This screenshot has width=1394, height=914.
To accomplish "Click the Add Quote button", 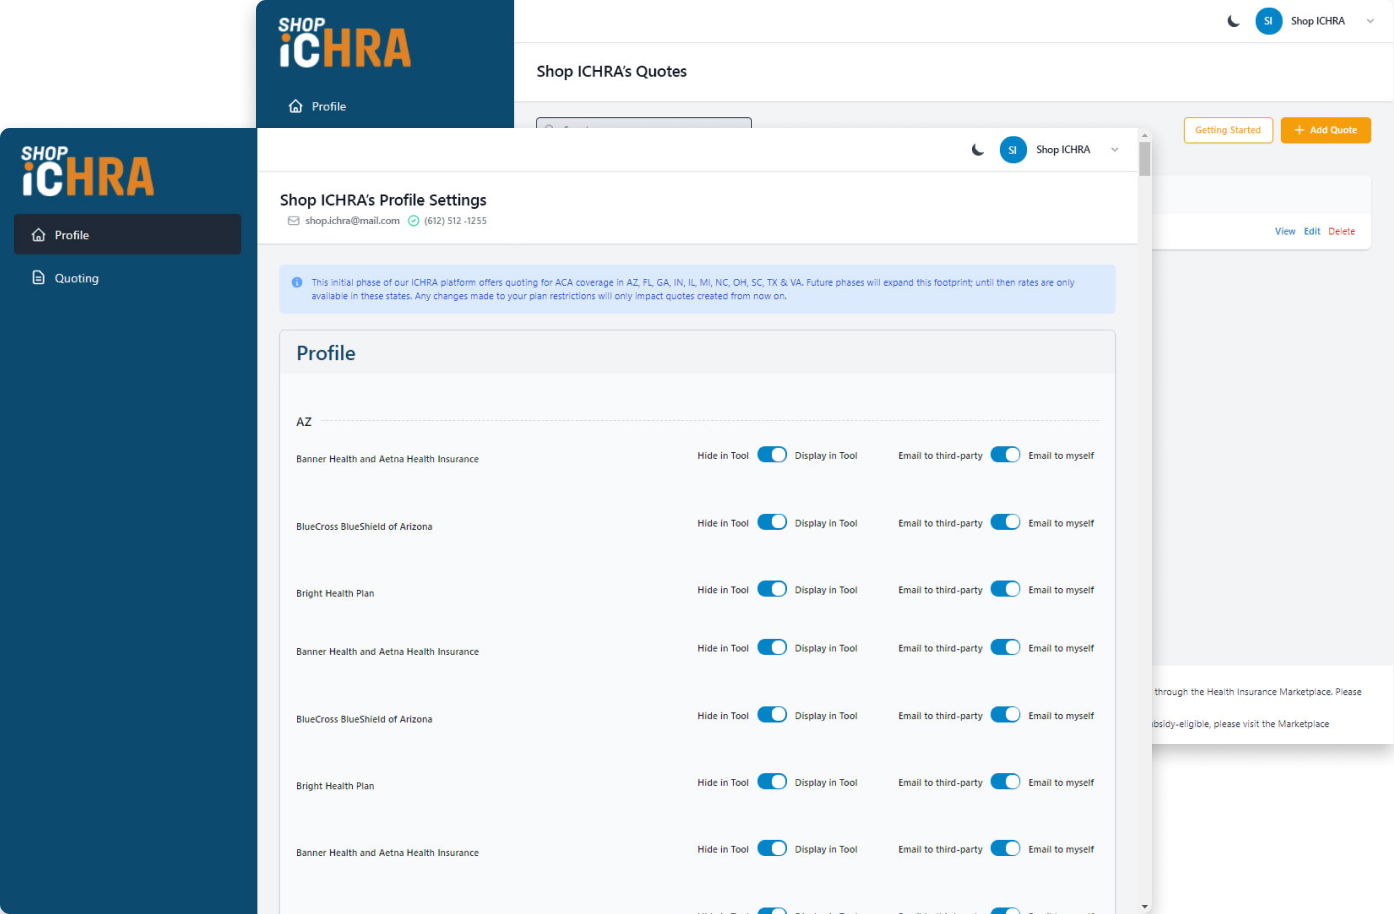I will pos(1326,130).
